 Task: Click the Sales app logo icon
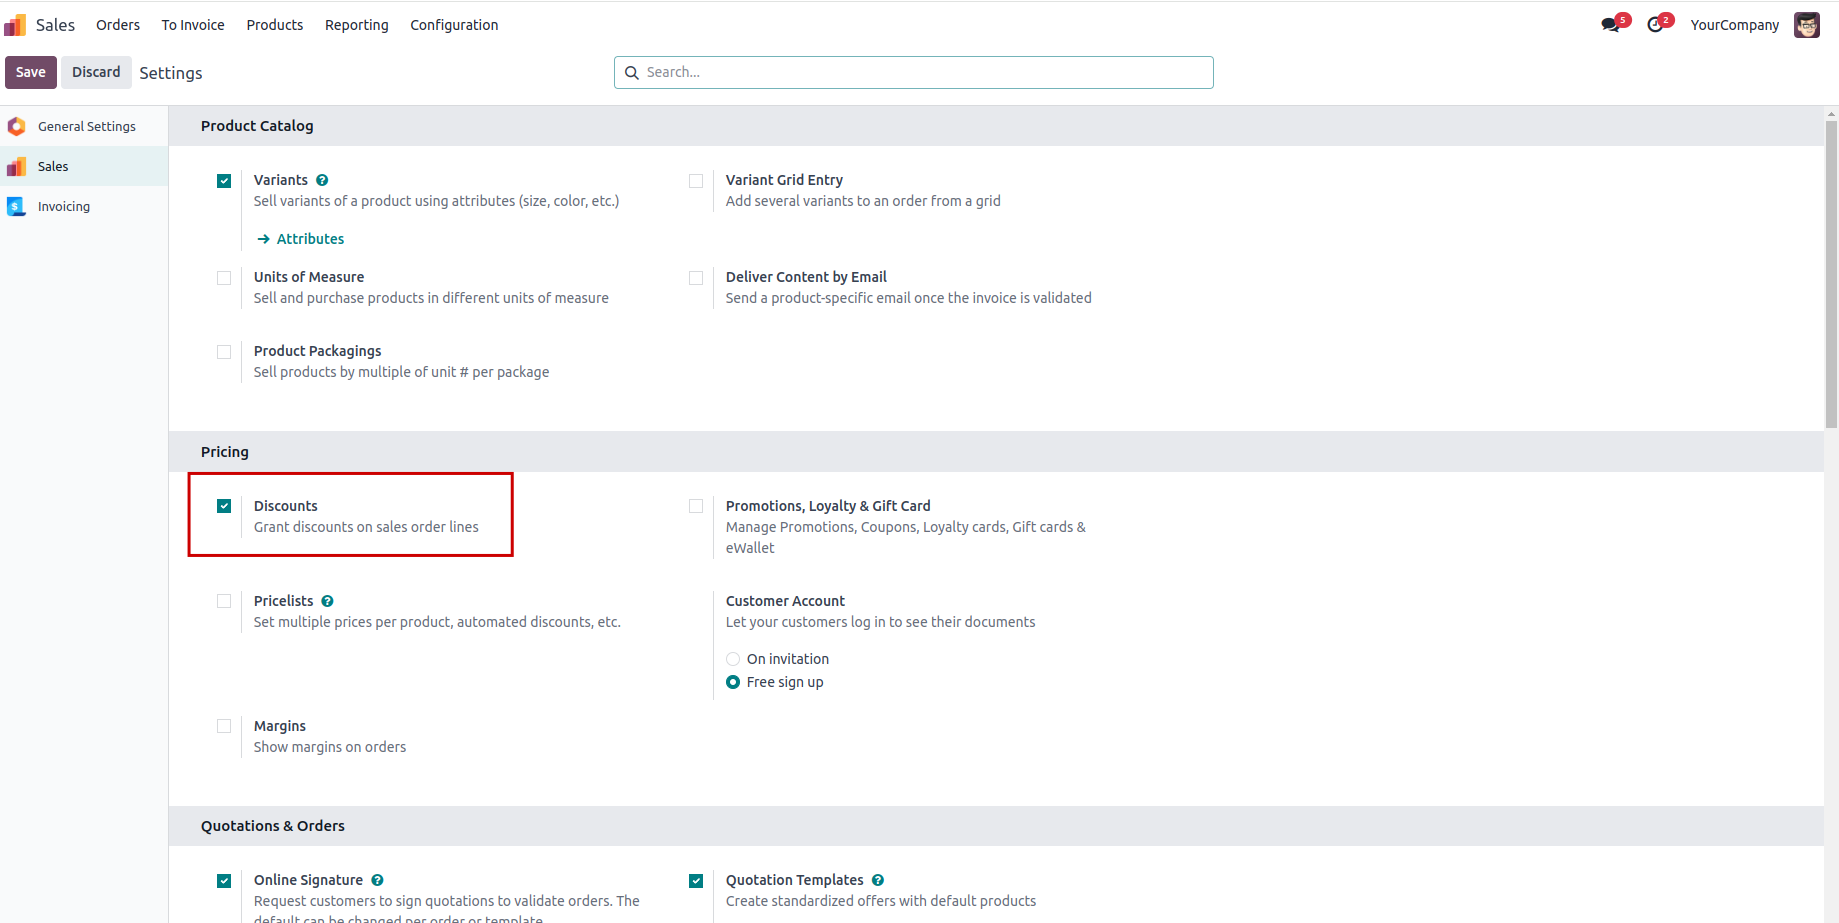[15, 25]
